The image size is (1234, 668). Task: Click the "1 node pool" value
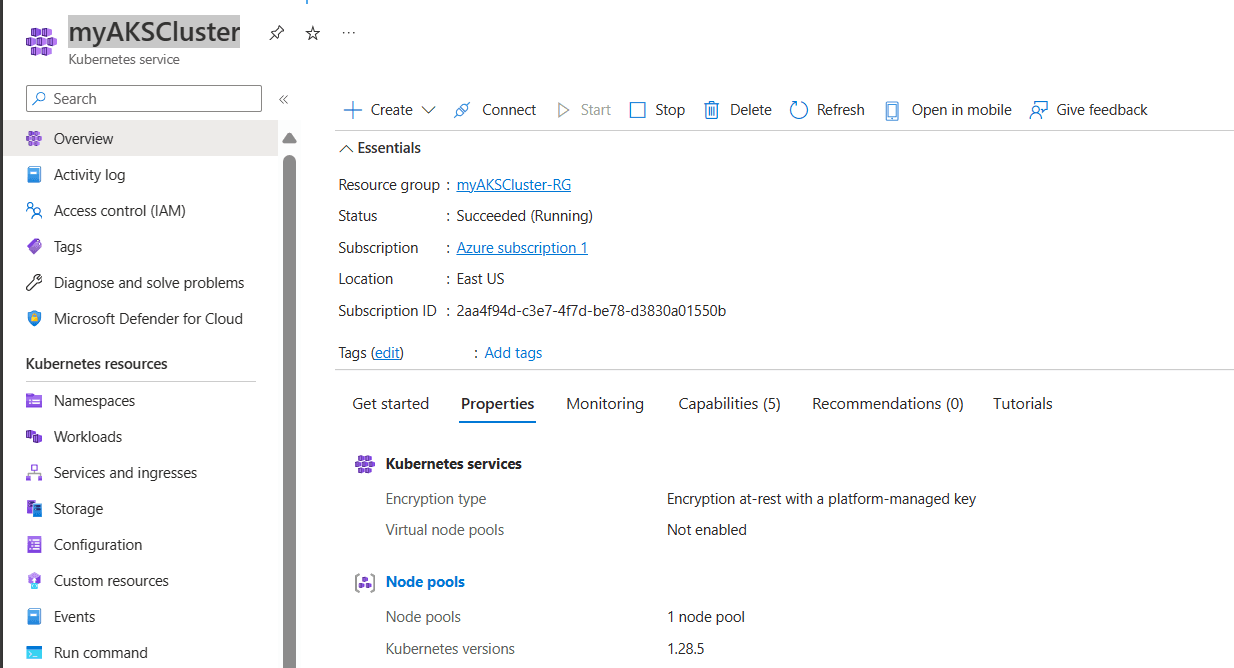706,617
